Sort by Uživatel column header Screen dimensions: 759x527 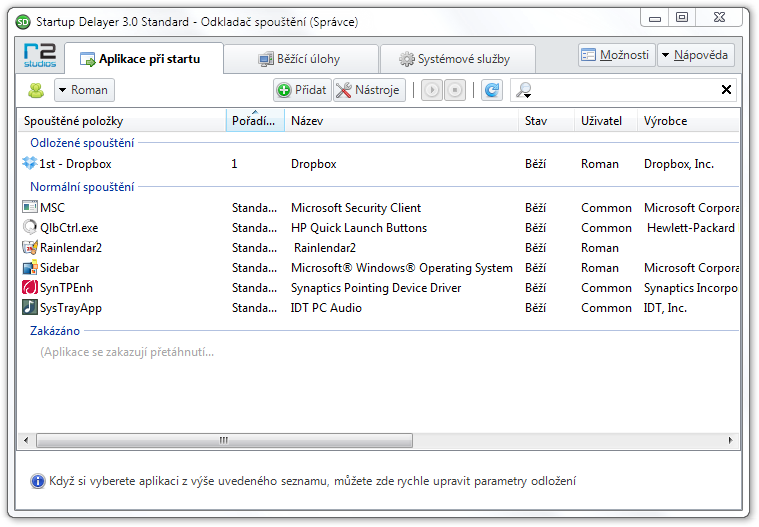[x=606, y=121]
